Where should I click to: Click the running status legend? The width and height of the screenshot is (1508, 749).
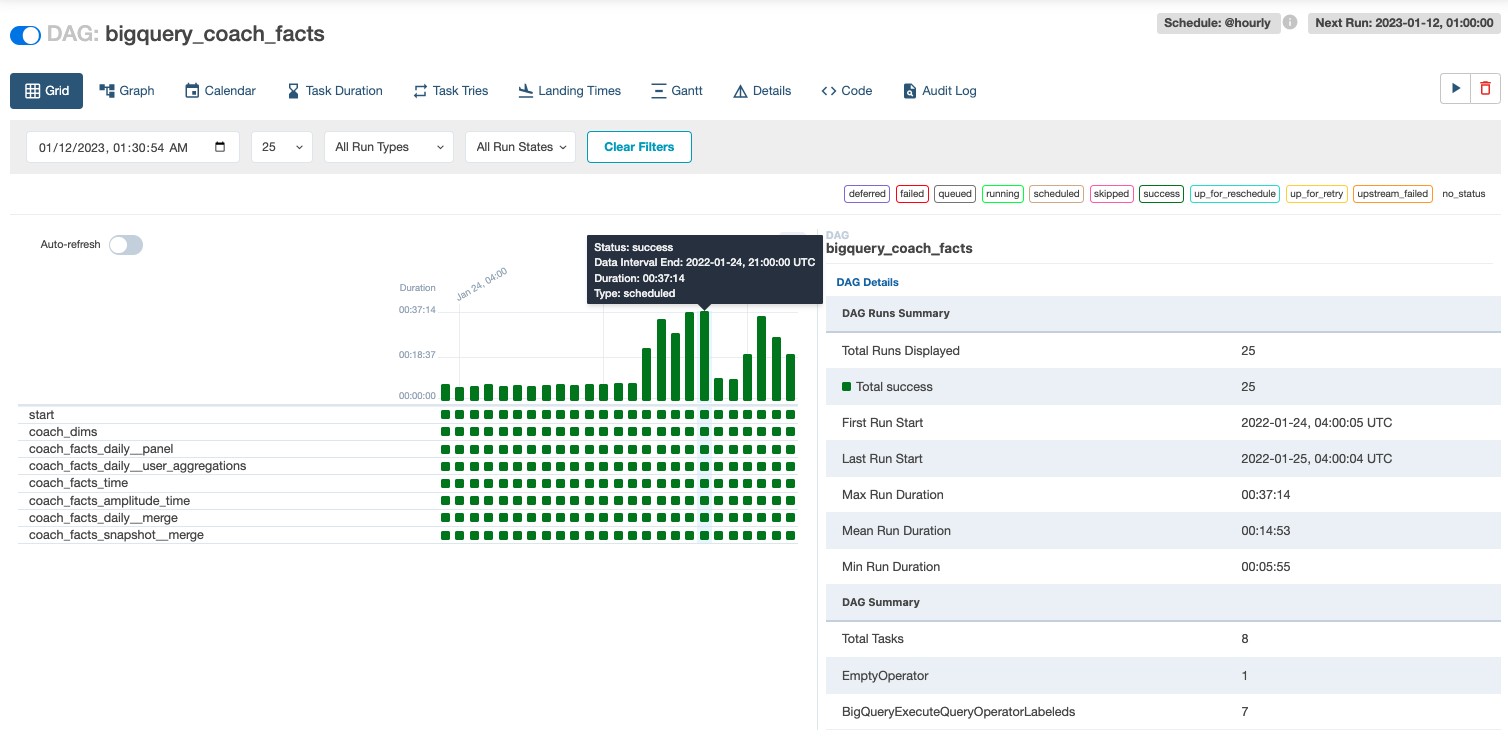click(1002, 194)
